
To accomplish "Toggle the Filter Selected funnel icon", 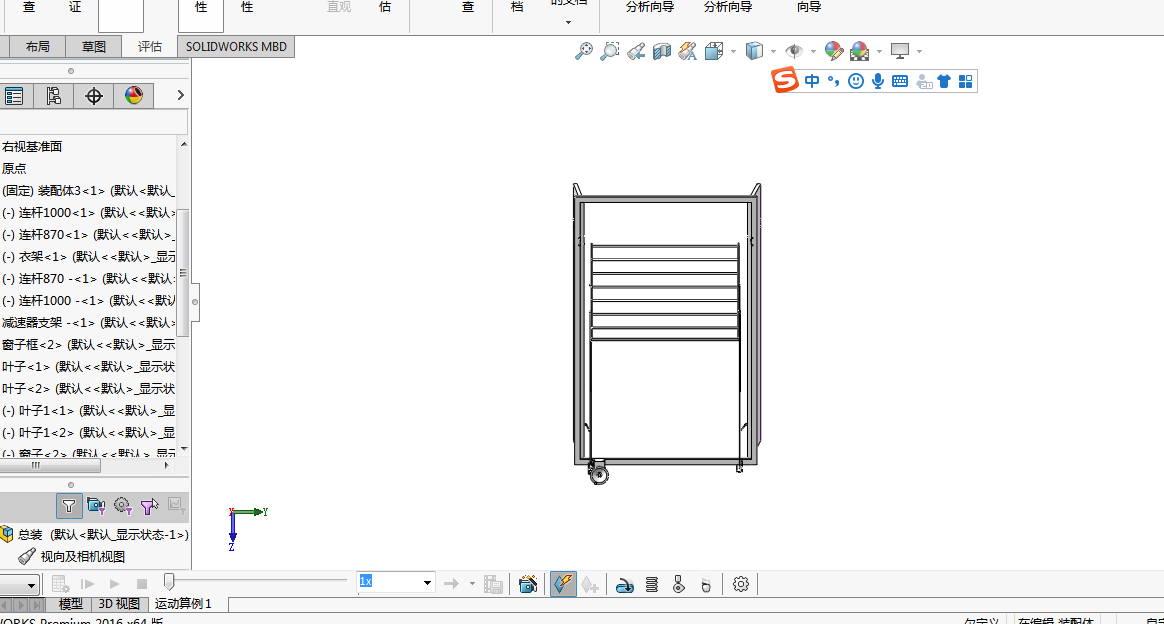I will coord(149,506).
